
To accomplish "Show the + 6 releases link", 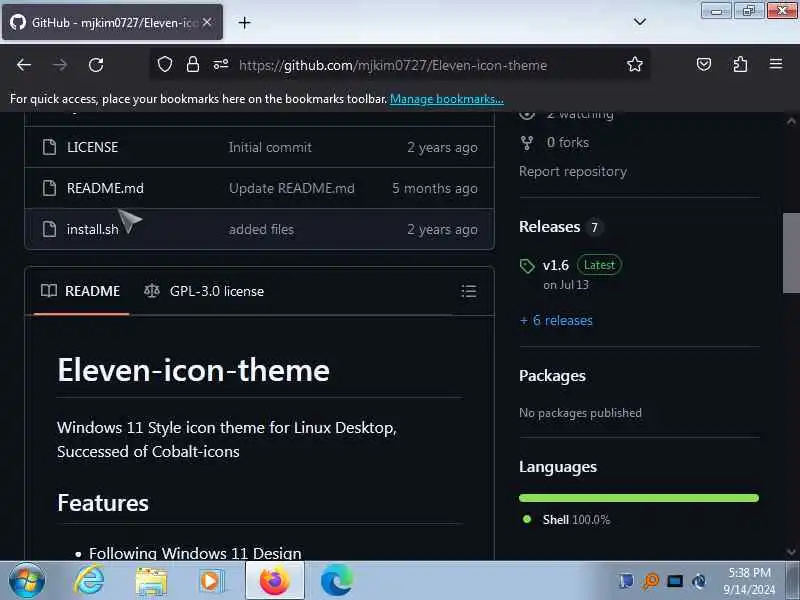I will click(556, 320).
